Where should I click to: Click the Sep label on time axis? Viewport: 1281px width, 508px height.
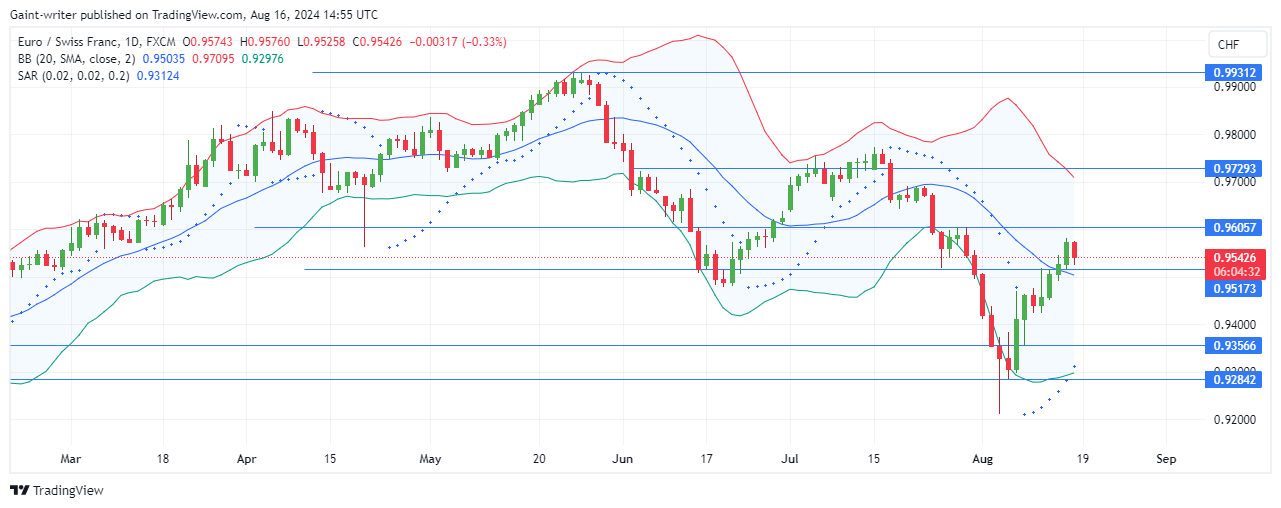[x=1166, y=459]
